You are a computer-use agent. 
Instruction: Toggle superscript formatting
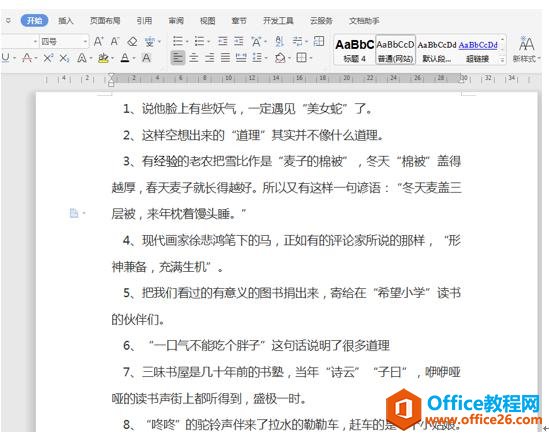(48, 58)
